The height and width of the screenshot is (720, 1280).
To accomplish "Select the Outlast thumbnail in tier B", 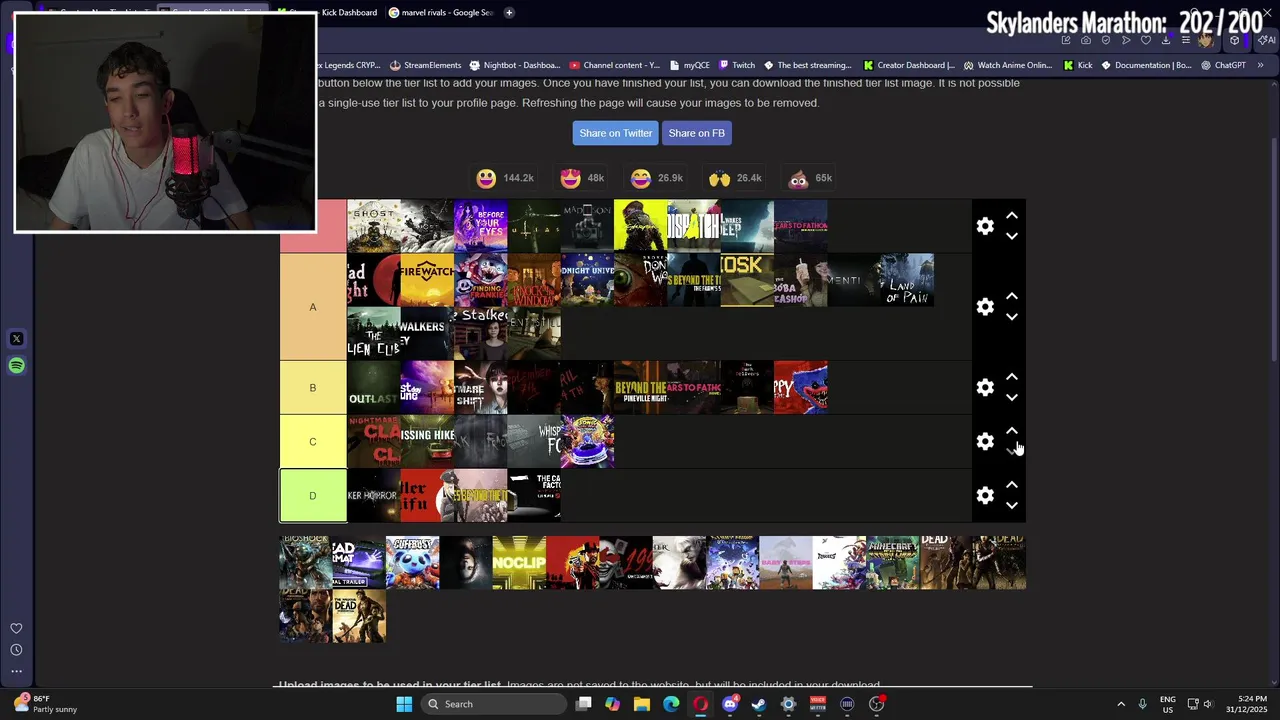I will click(x=373, y=388).
